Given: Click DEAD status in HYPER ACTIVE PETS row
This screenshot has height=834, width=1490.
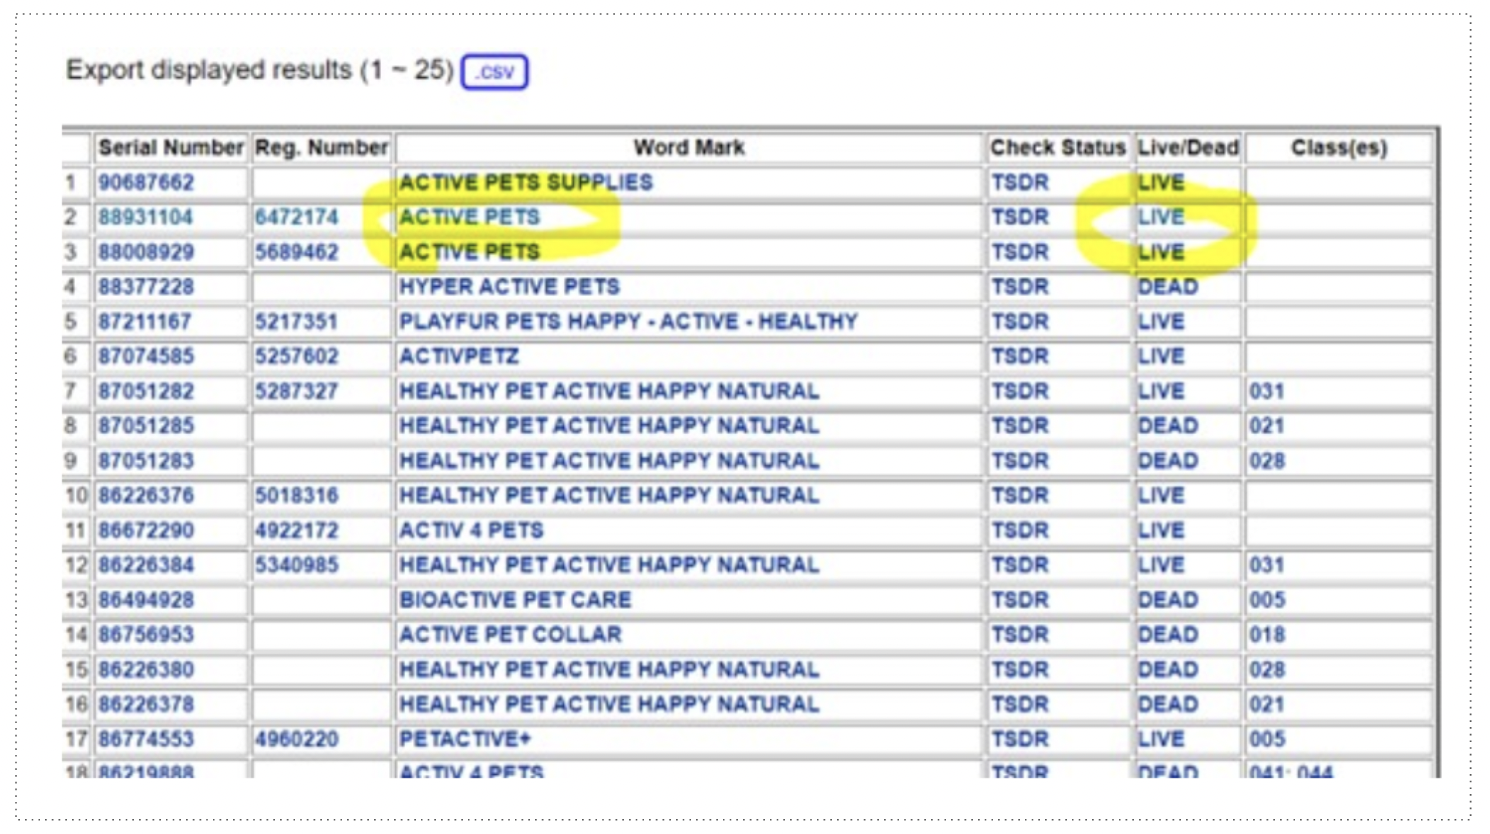Looking at the screenshot, I should [x=1168, y=287].
